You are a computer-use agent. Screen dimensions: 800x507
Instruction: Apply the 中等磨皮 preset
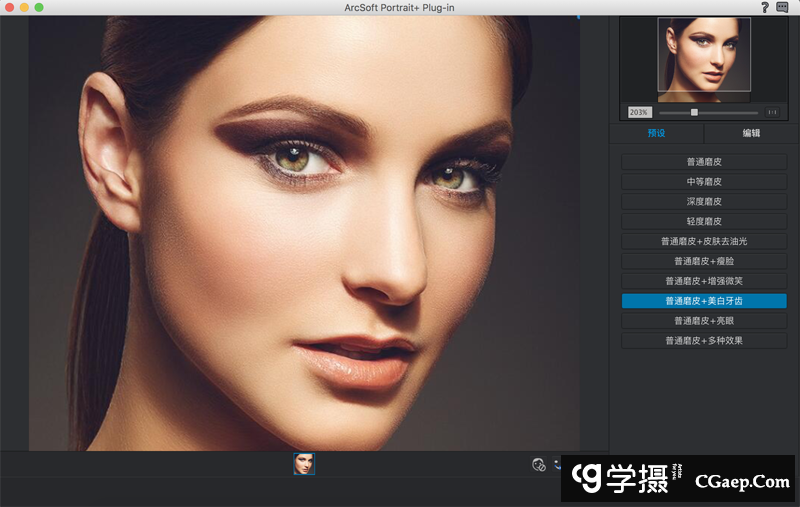[x=704, y=181]
